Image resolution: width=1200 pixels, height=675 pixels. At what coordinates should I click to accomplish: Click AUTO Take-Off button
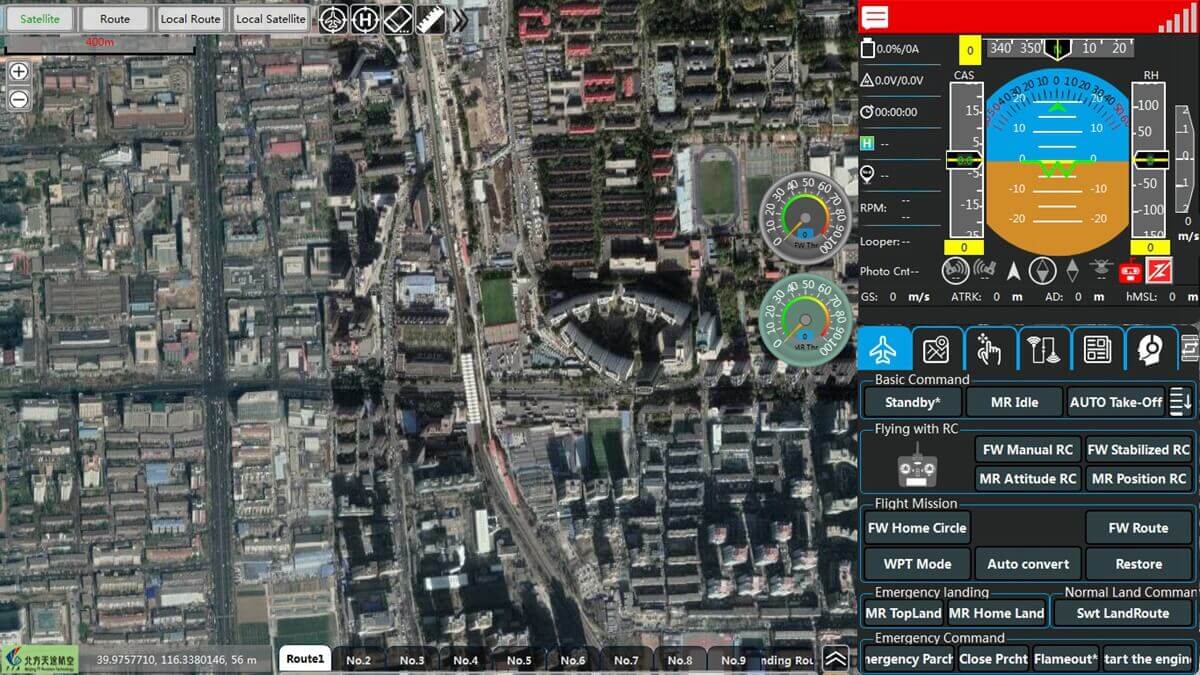coord(1116,402)
